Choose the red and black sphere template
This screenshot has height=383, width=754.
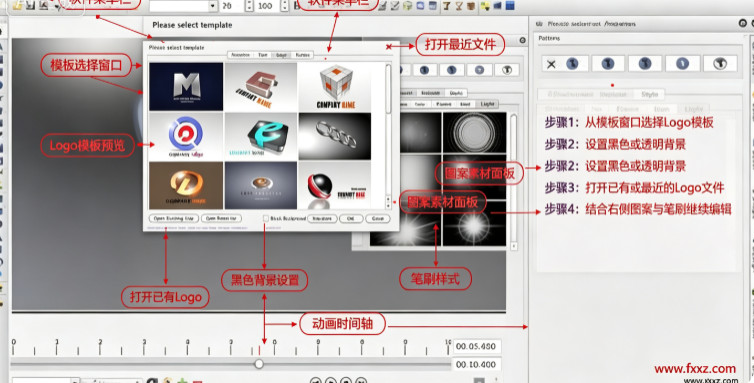(335, 185)
